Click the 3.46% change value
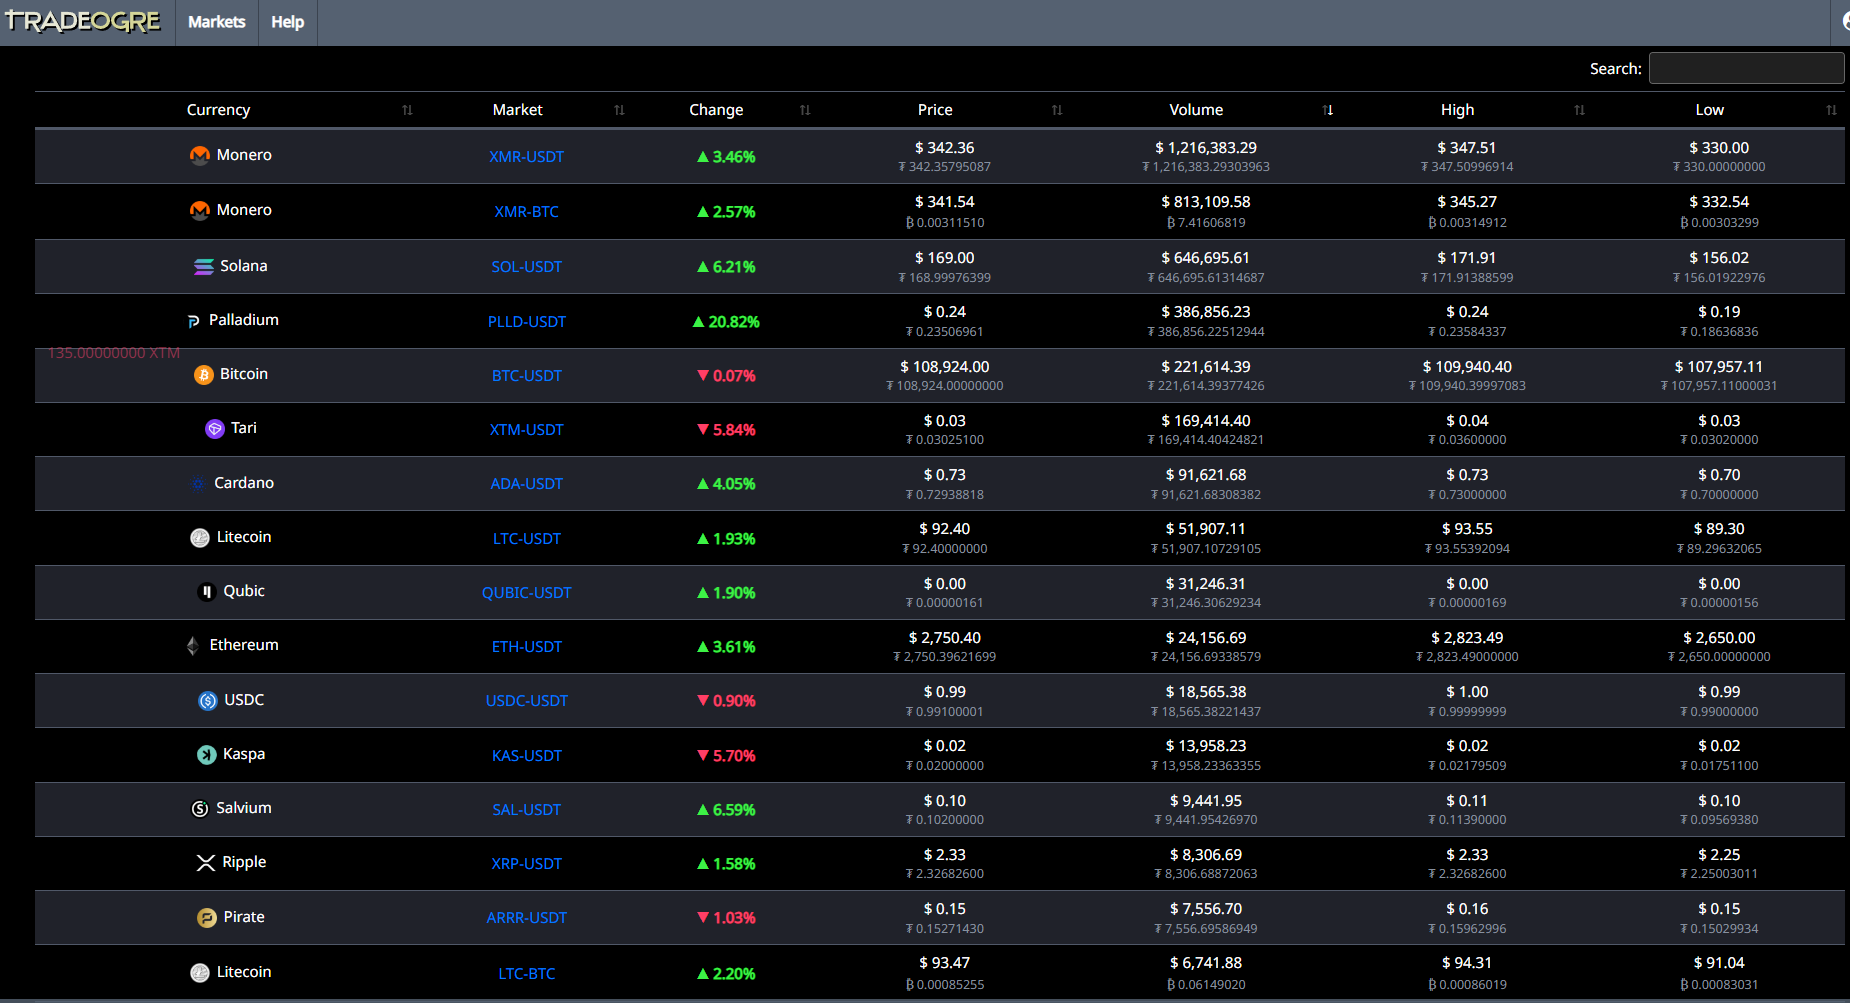 pyautogui.click(x=734, y=157)
